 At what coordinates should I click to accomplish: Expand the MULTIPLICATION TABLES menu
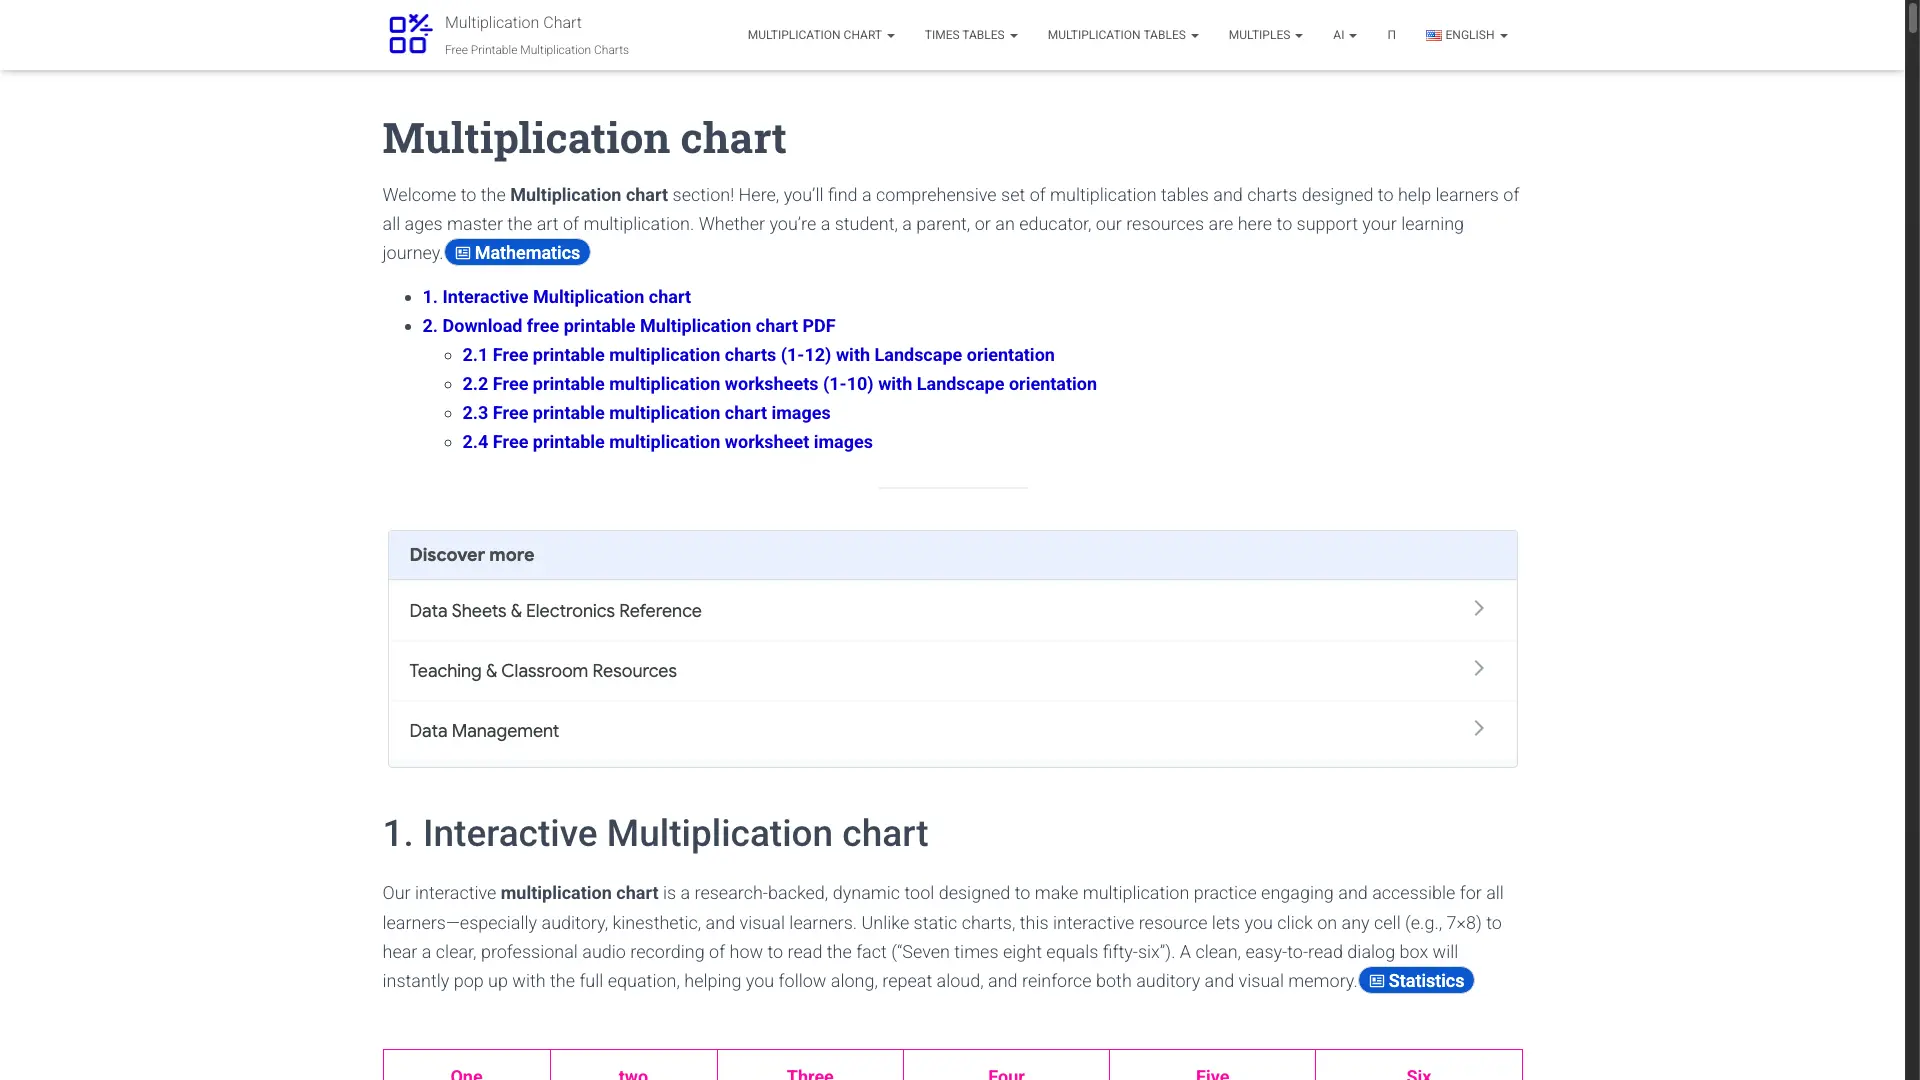tap(1123, 35)
